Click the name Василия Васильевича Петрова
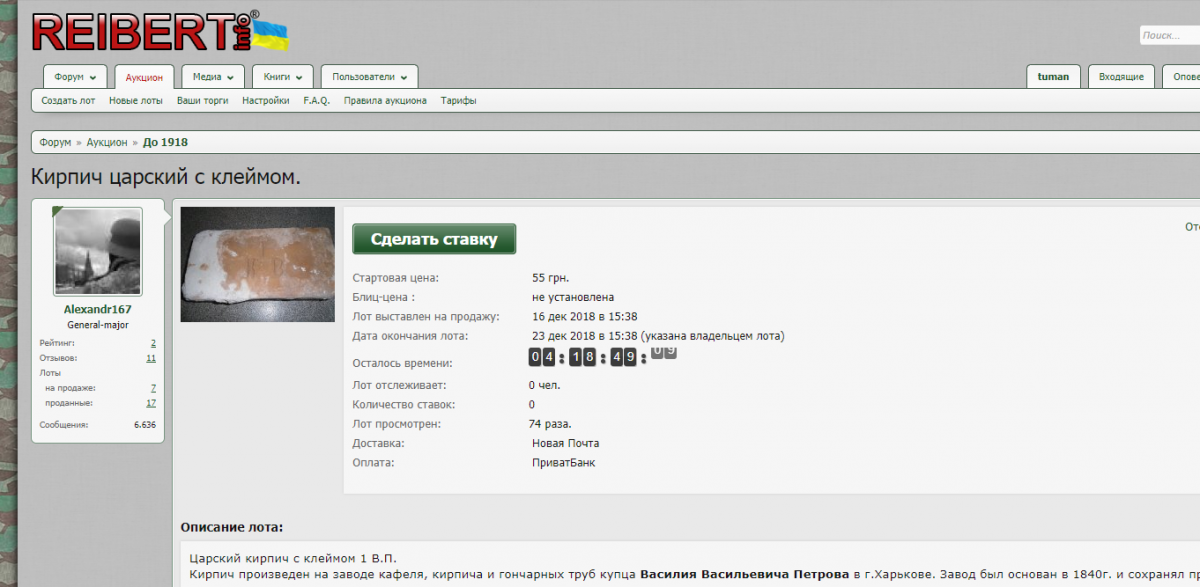 coord(744,574)
